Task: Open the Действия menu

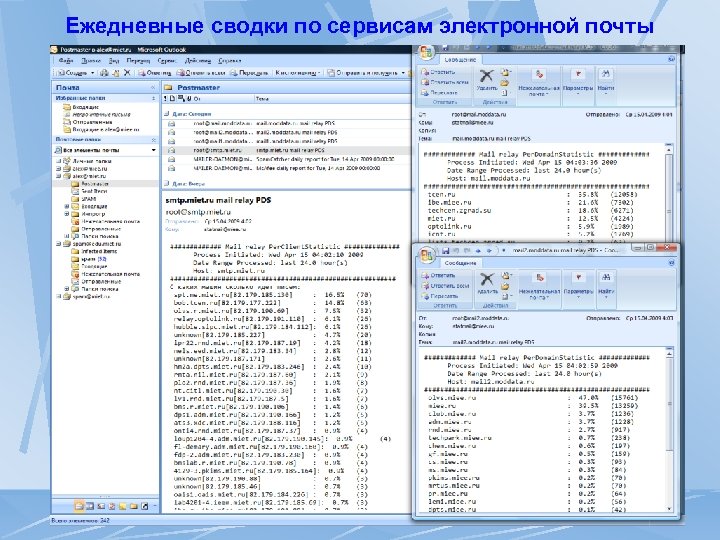Action: pos(198,61)
